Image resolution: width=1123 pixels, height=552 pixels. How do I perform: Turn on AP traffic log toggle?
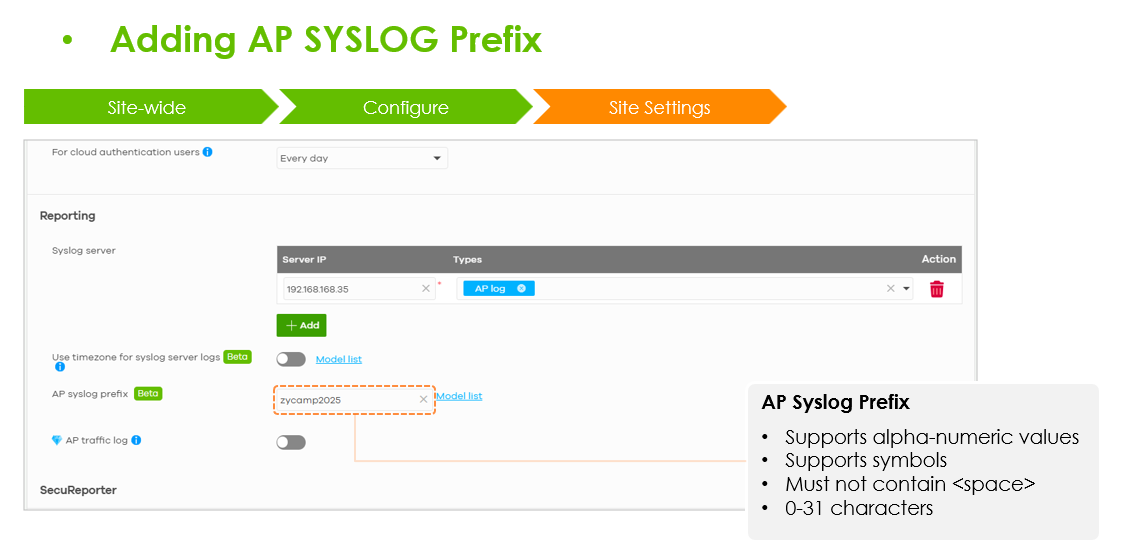[291, 442]
